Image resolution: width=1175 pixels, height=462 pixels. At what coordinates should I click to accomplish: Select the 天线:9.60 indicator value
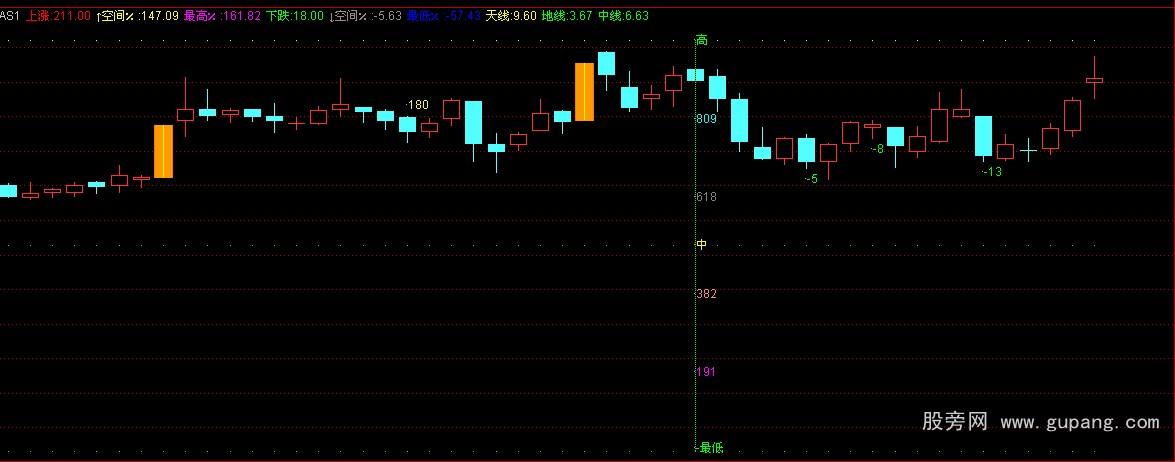(511, 16)
